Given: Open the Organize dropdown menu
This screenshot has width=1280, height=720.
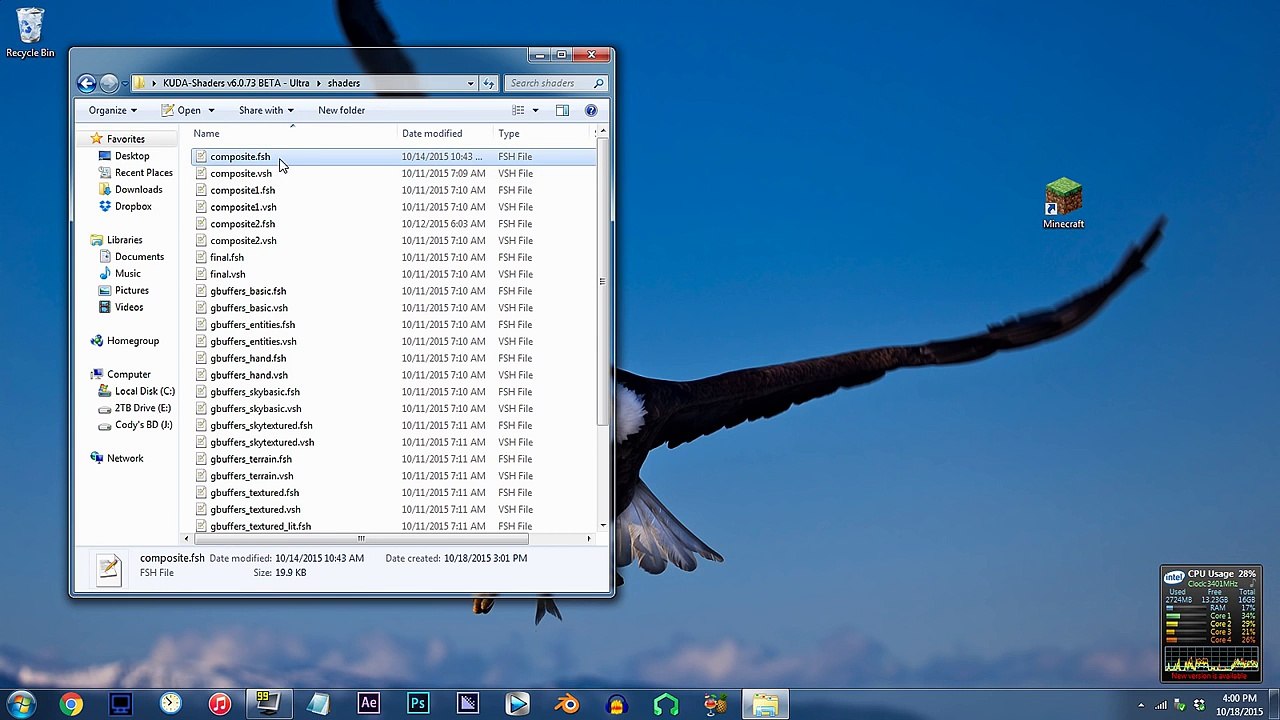Looking at the screenshot, I should coord(112,110).
